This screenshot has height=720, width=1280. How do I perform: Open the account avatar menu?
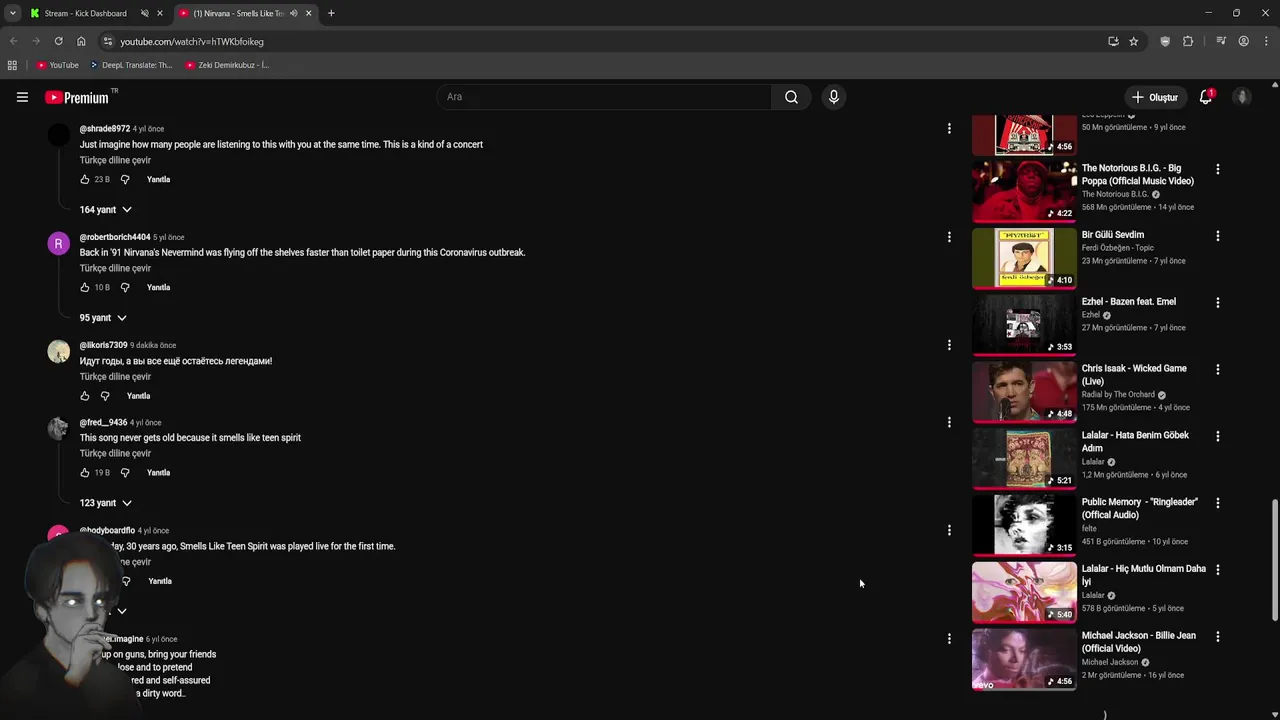[1242, 97]
